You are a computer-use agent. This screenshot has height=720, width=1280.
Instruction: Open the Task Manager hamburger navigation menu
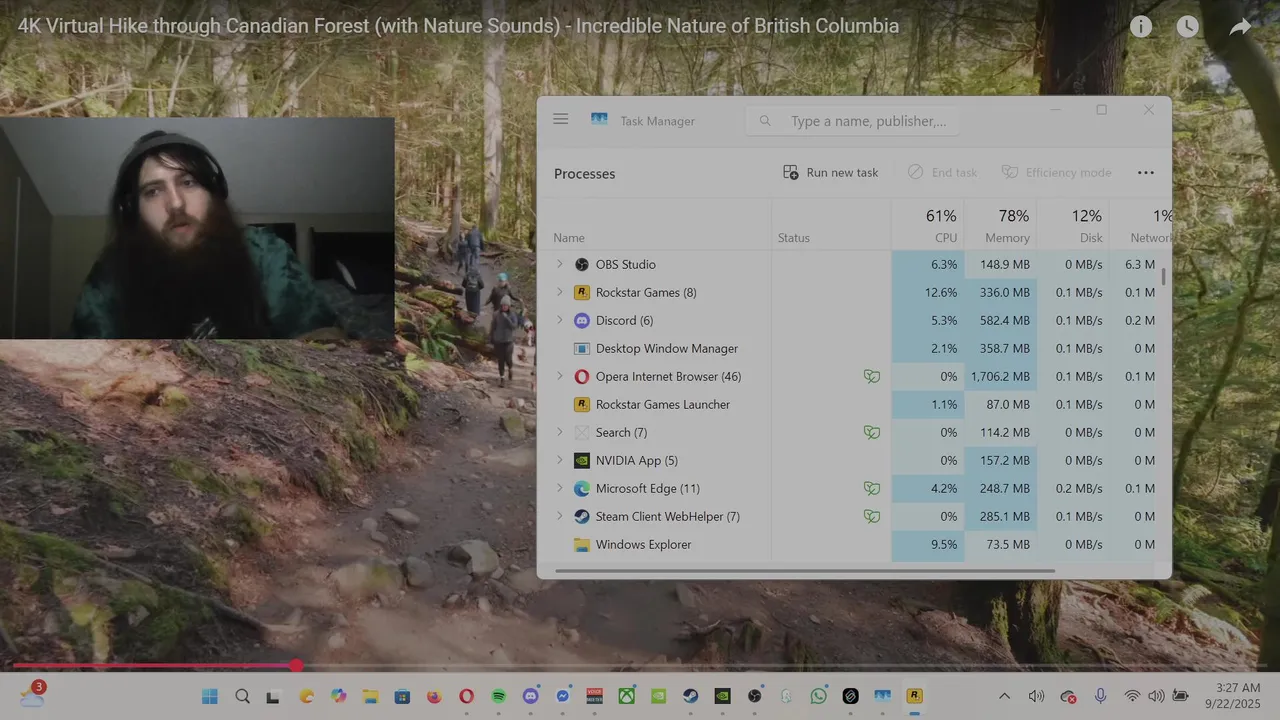[x=560, y=119]
